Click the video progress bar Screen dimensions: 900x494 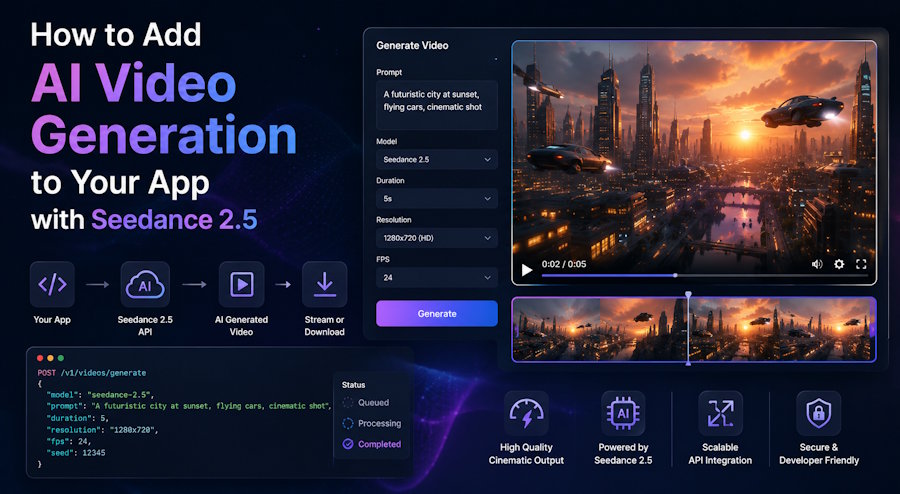click(x=704, y=275)
